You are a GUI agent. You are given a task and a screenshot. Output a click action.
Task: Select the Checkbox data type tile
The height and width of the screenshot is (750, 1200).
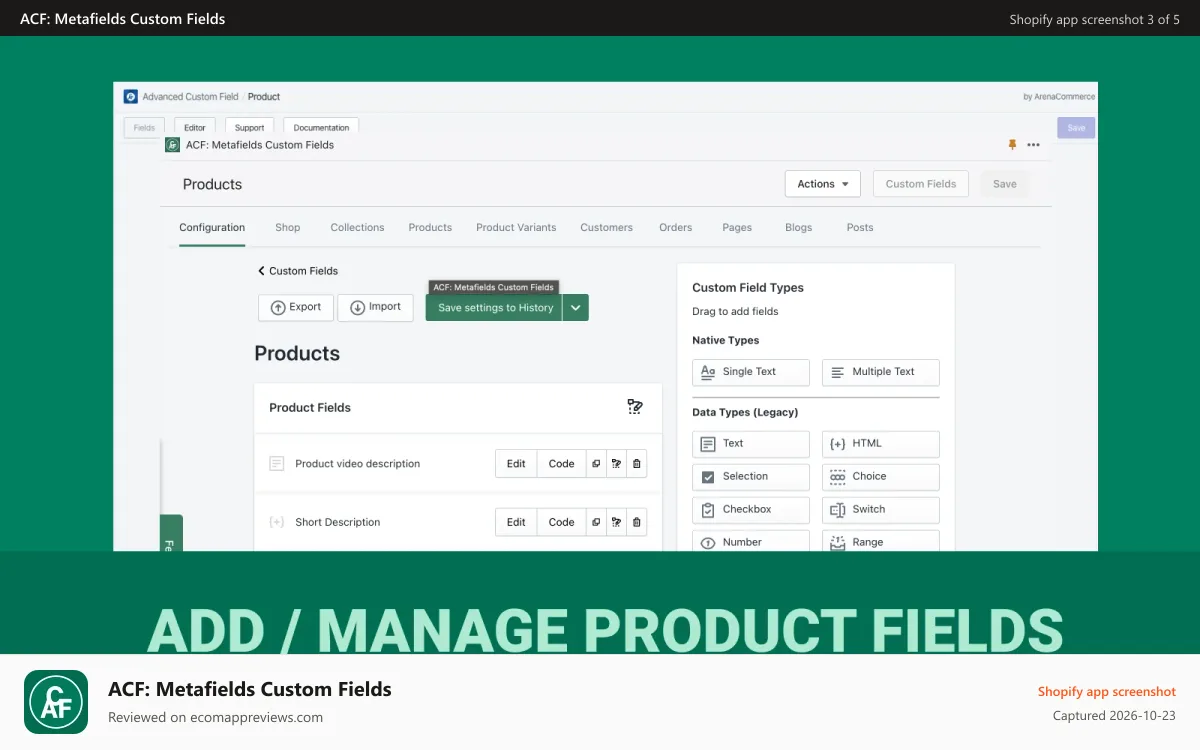tap(751, 510)
